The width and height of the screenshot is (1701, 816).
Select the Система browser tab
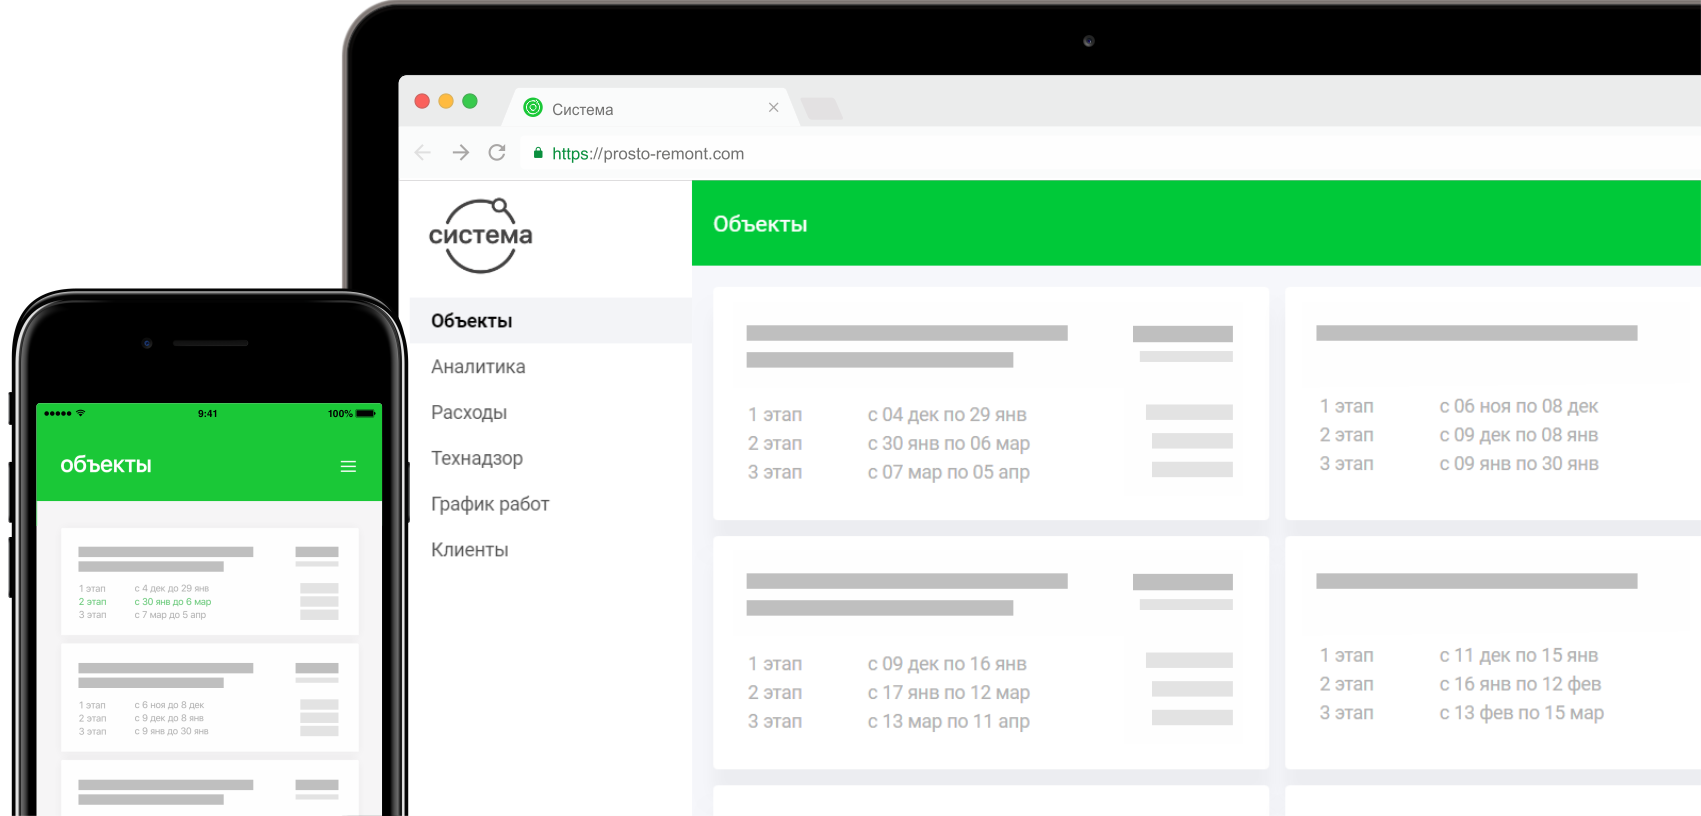click(x=650, y=108)
